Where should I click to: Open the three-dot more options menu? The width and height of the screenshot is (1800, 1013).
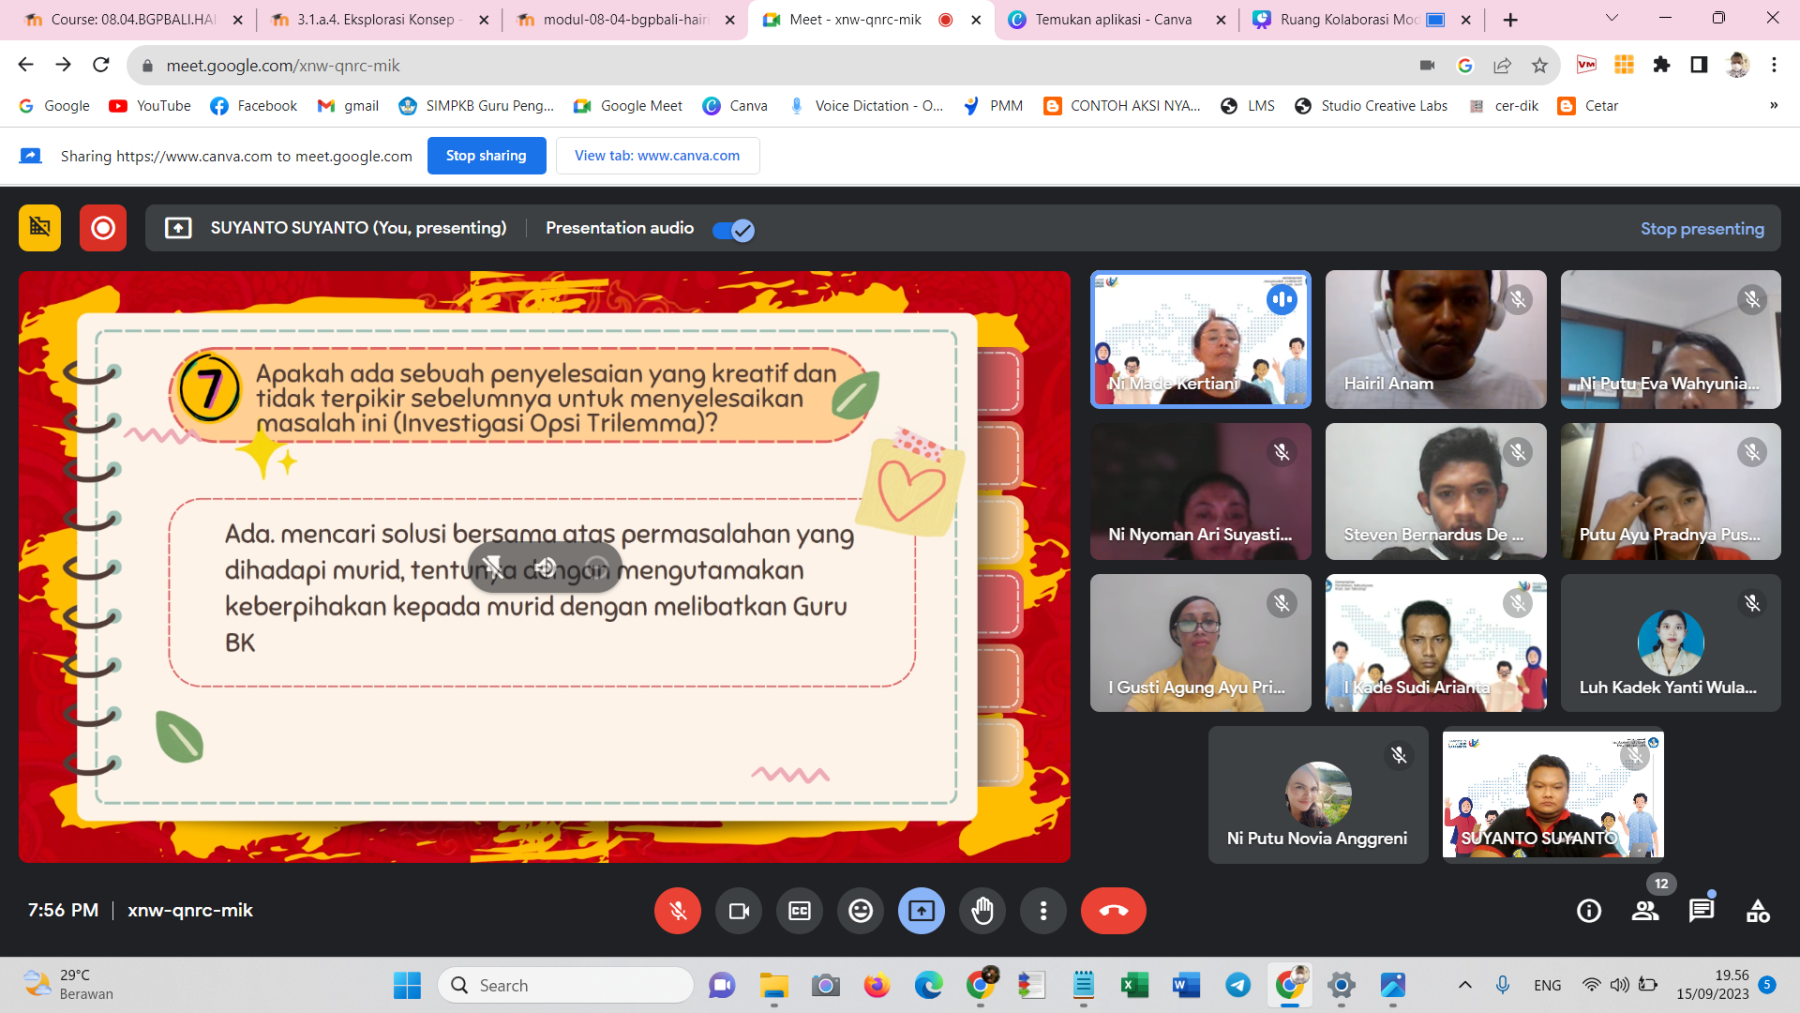point(1043,911)
